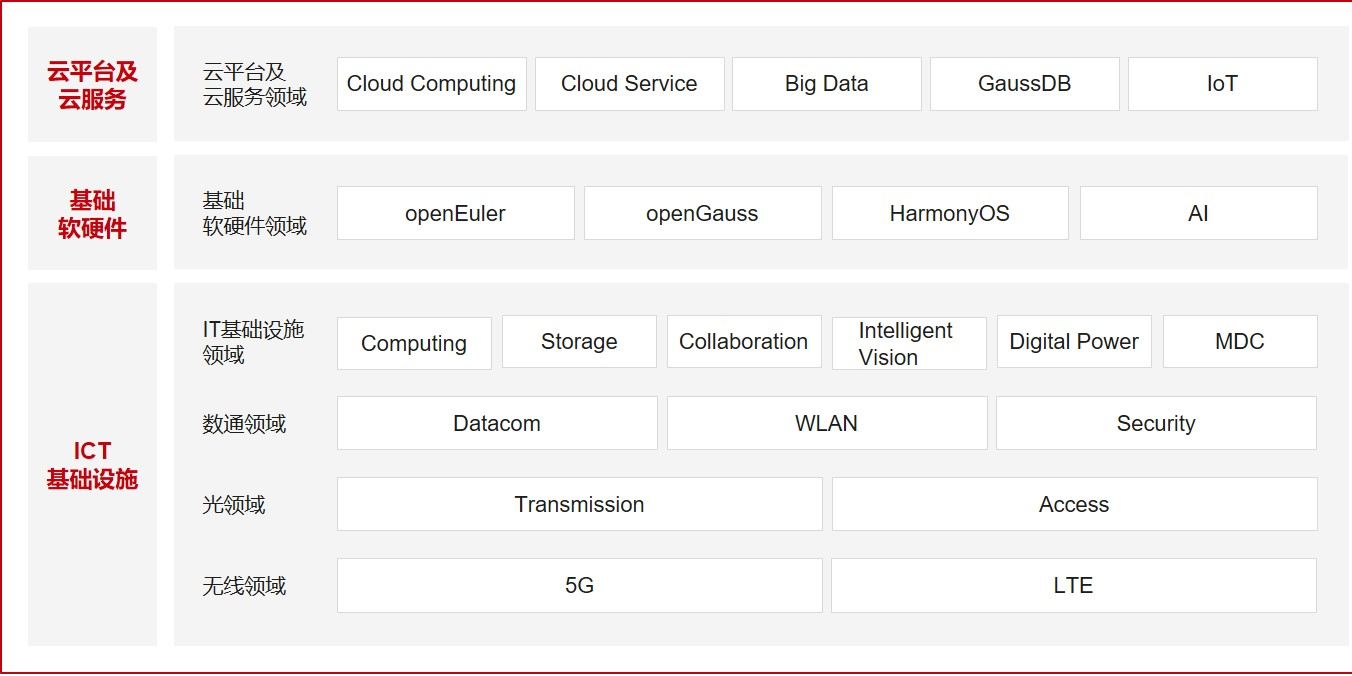Select the Collaboration box
Viewport: 1352px width, 676px height.
[744, 342]
